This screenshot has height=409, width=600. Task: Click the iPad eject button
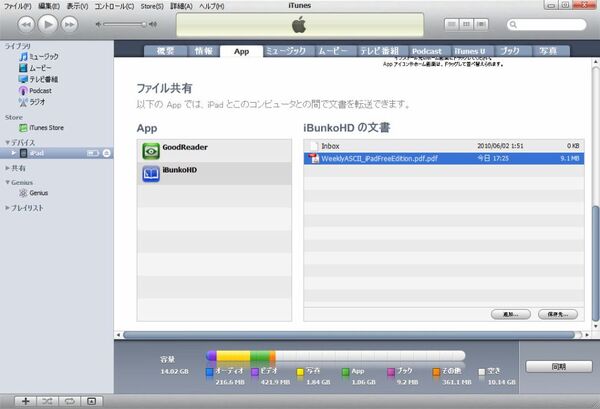click(x=107, y=153)
